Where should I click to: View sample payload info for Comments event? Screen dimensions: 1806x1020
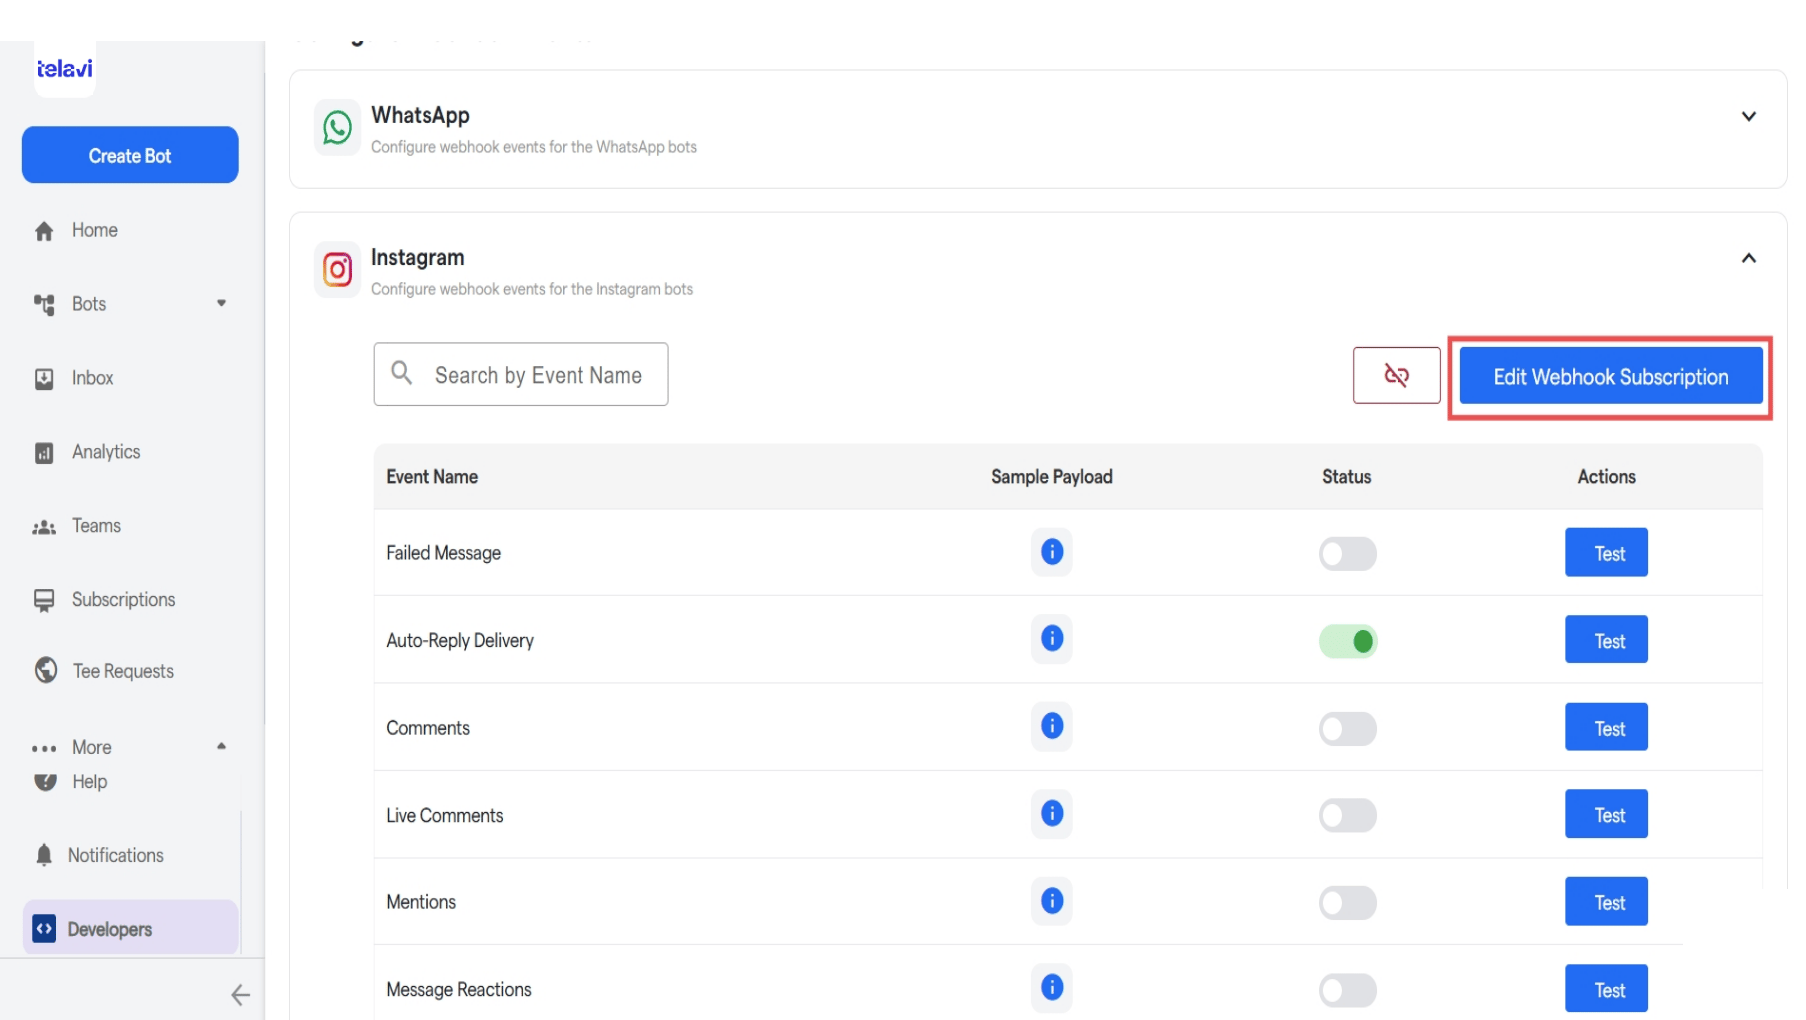click(1051, 726)
